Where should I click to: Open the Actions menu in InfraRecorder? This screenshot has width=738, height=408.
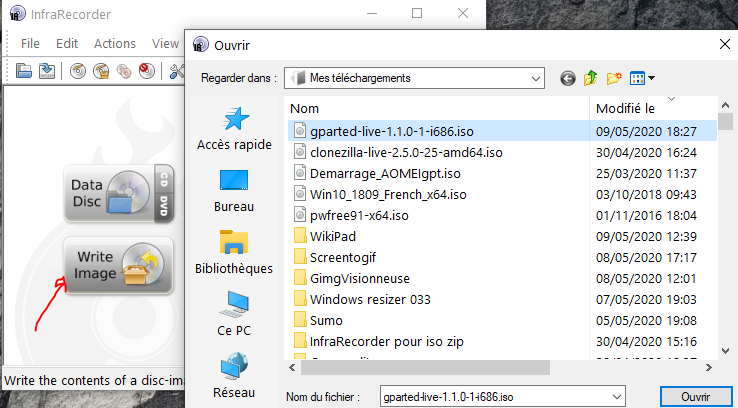pos(115,44)
